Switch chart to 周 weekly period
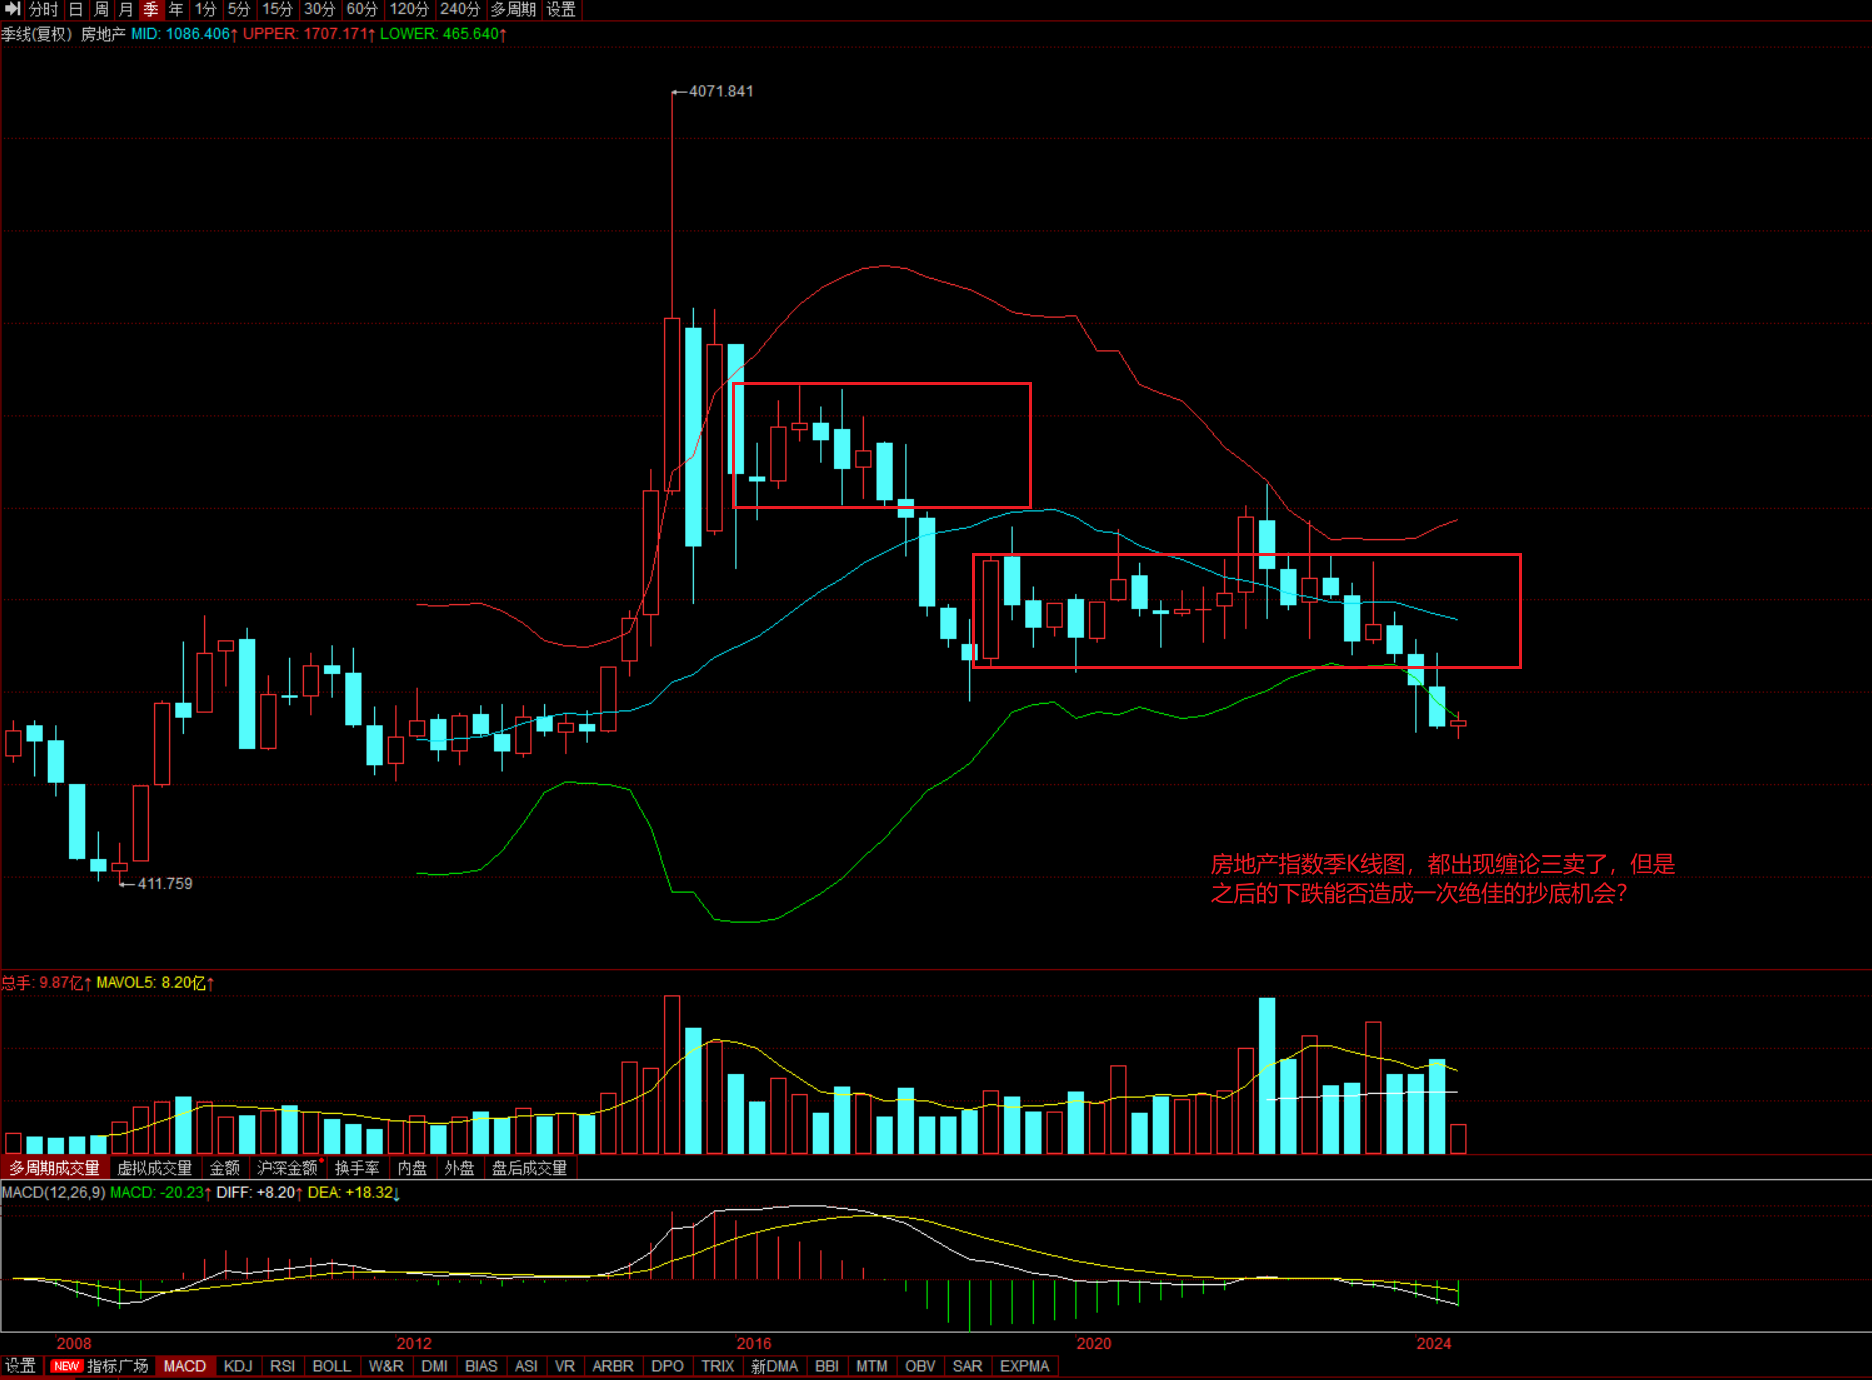 point(101,9)
